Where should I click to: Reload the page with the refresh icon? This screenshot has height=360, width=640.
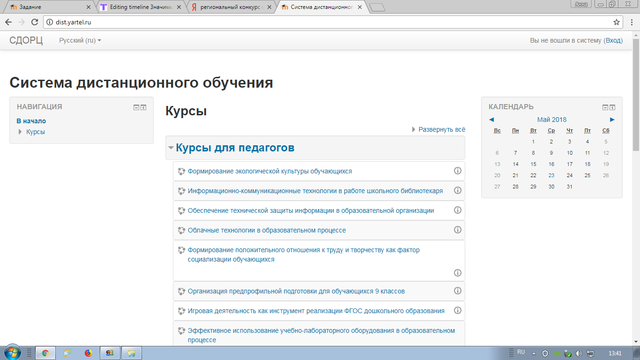(x=35, y=22)
